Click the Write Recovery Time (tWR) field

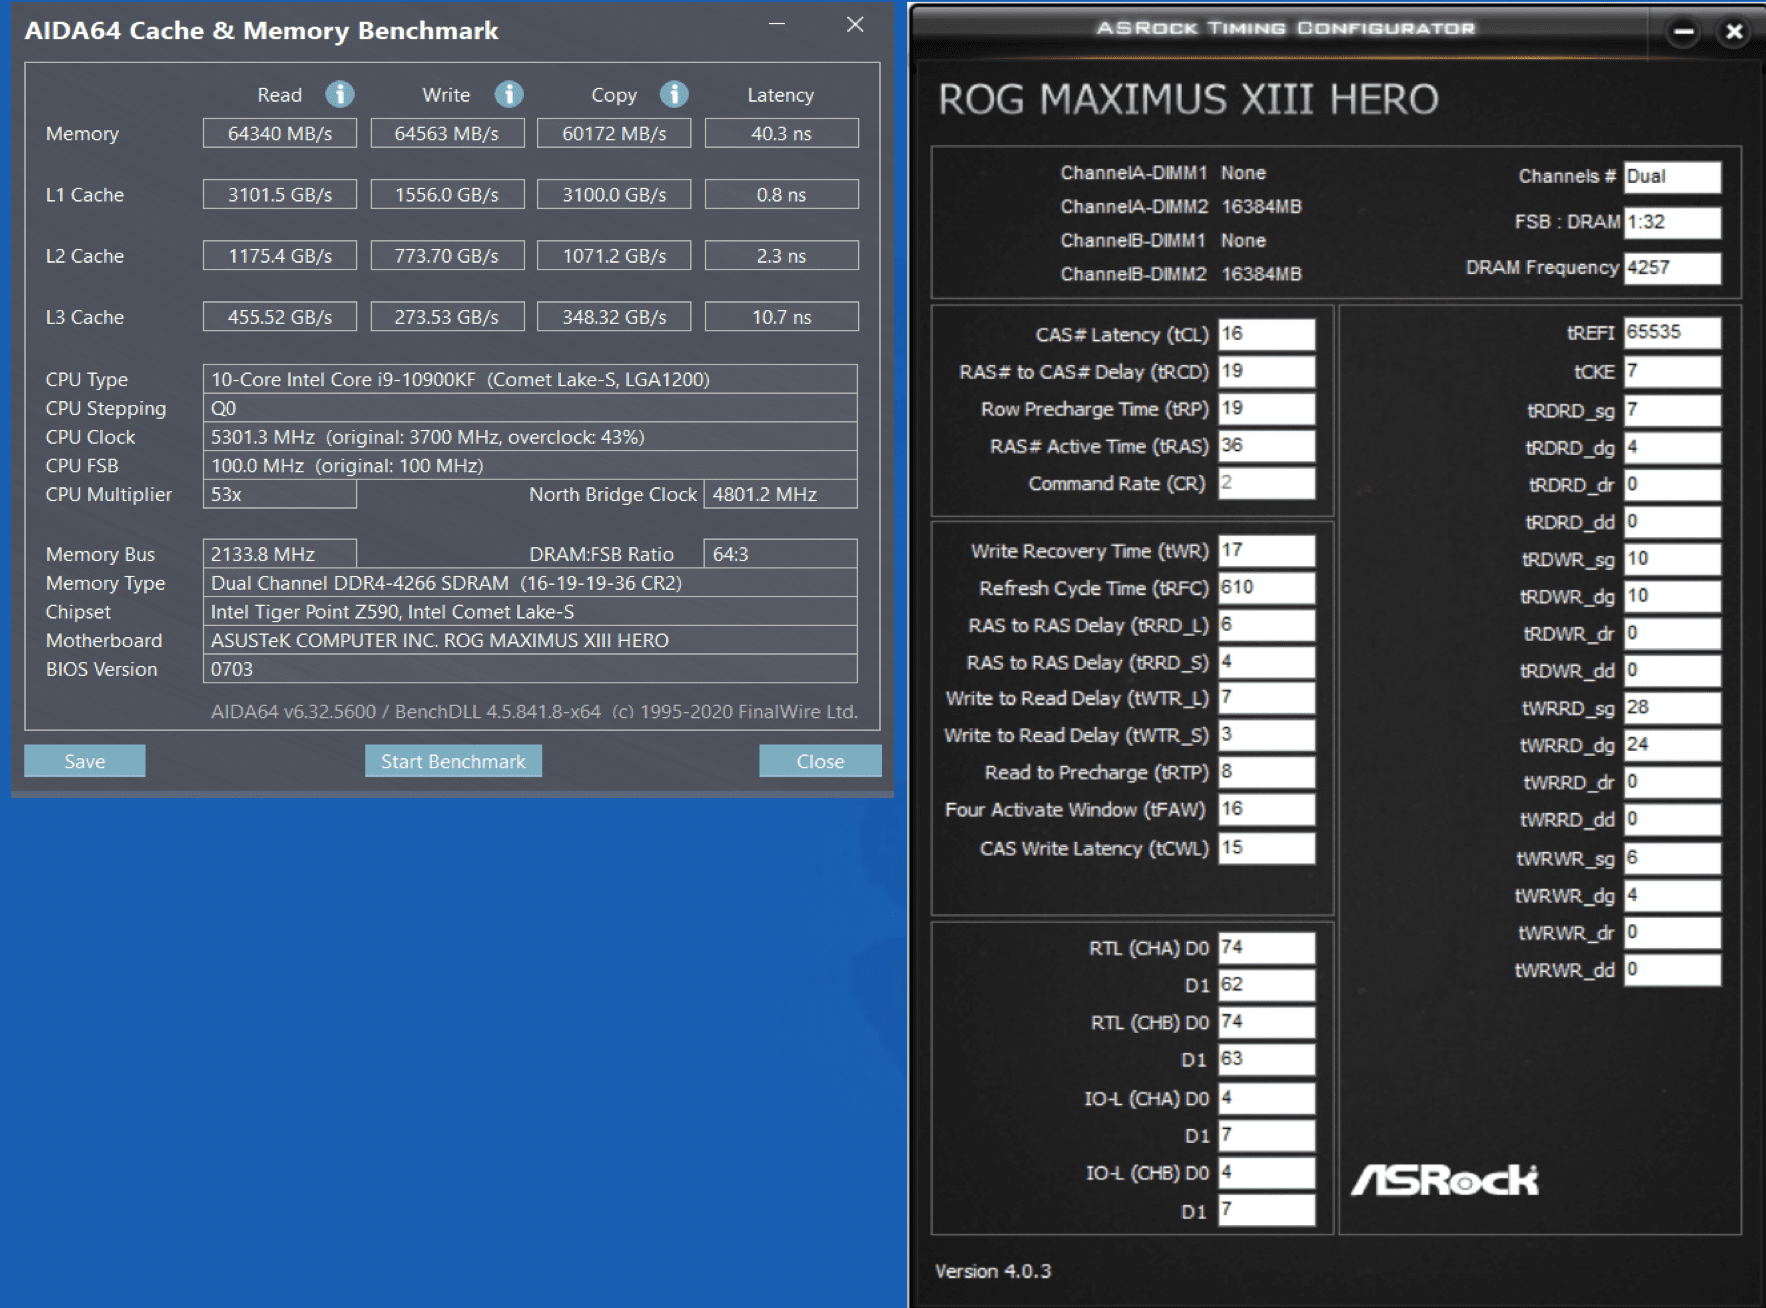tap(1267, 551)
